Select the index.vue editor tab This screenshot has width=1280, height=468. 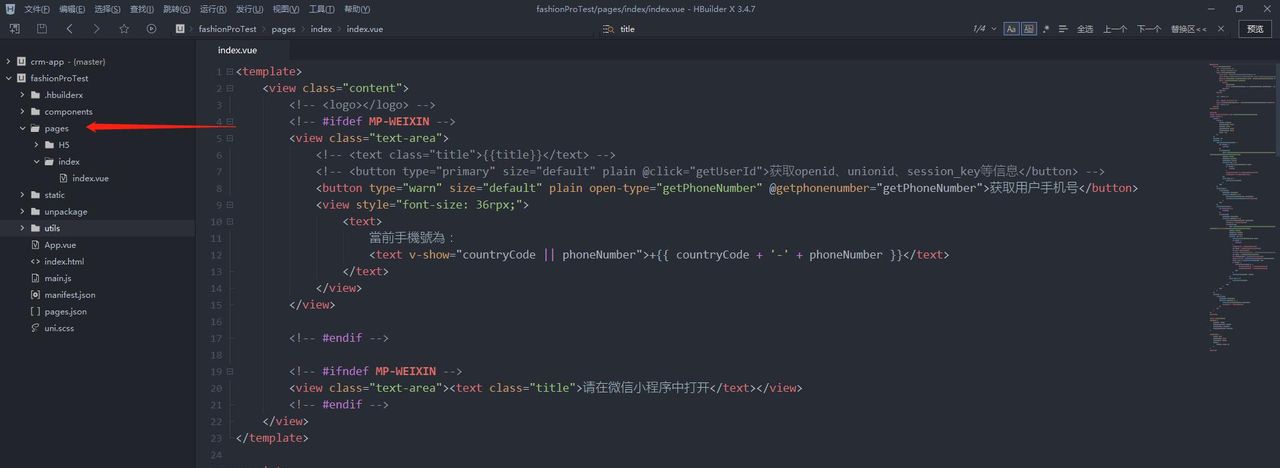[x=238, y=49]
